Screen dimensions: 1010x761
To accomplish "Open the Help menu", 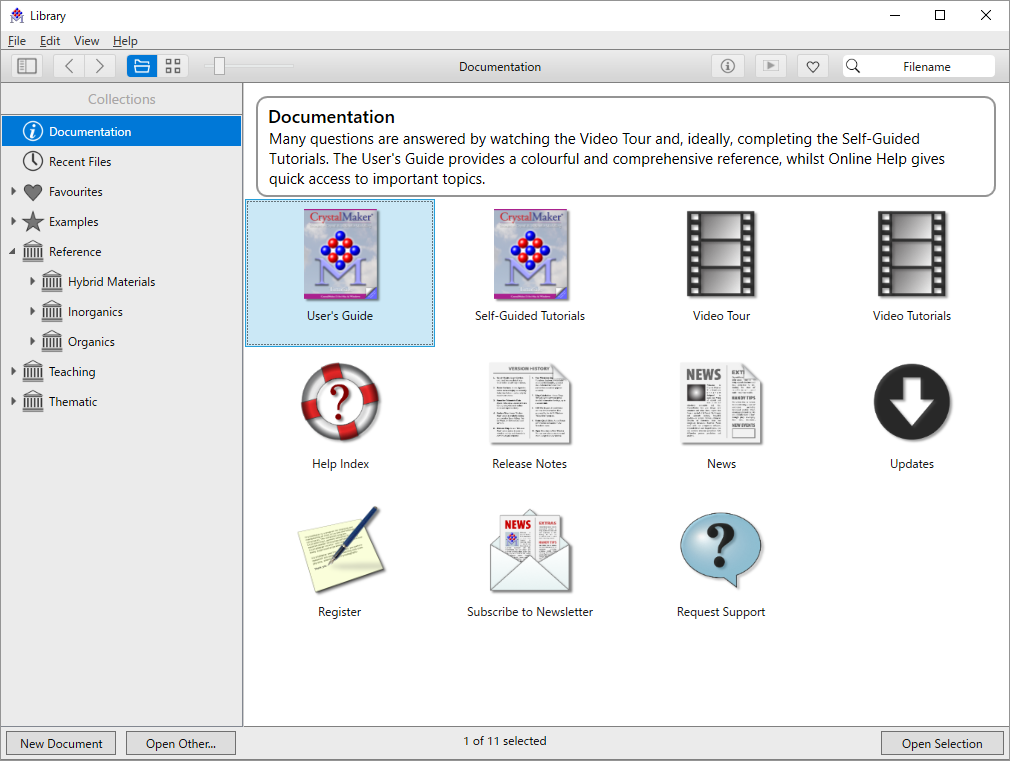I will pyautogui.click(x=125, y=41).
